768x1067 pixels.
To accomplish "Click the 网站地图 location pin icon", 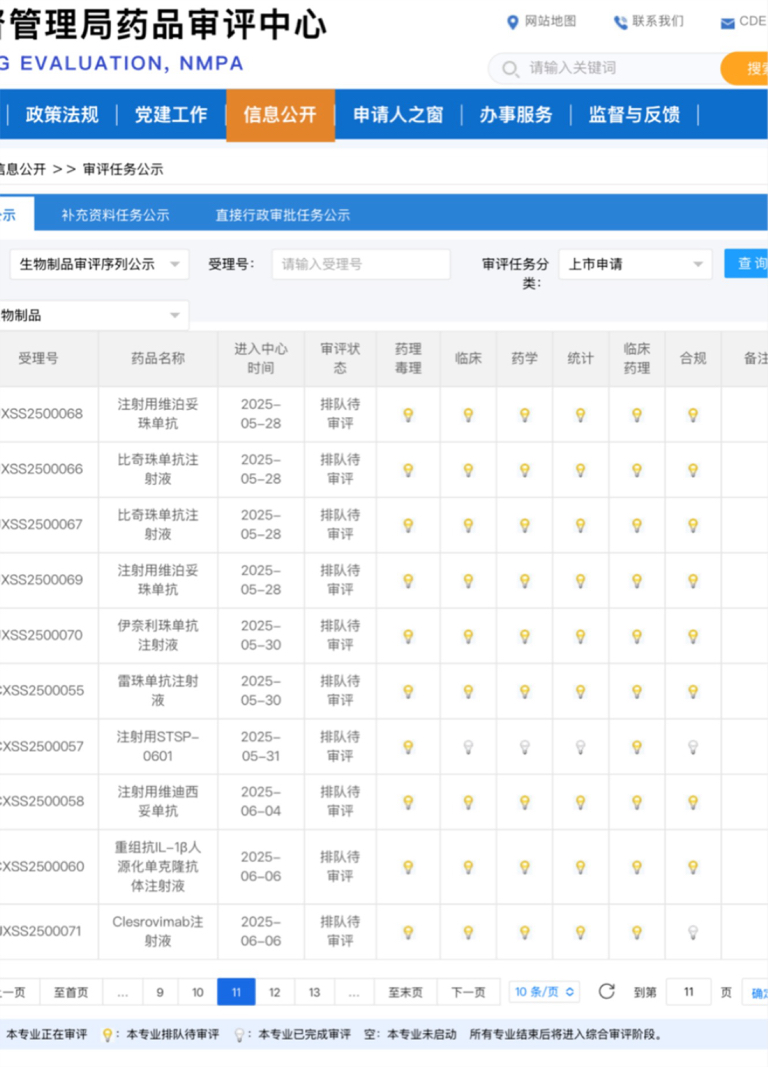I will coord(513,22).
